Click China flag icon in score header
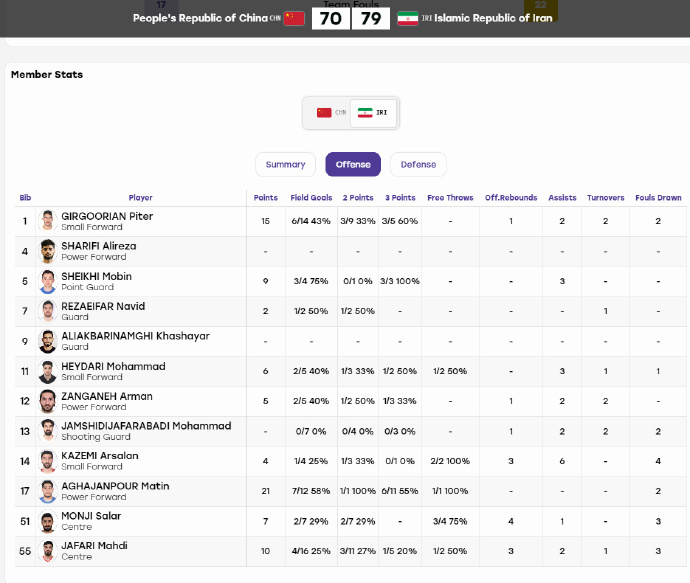The height and width of the screenshot is (583, 690). 294,18
